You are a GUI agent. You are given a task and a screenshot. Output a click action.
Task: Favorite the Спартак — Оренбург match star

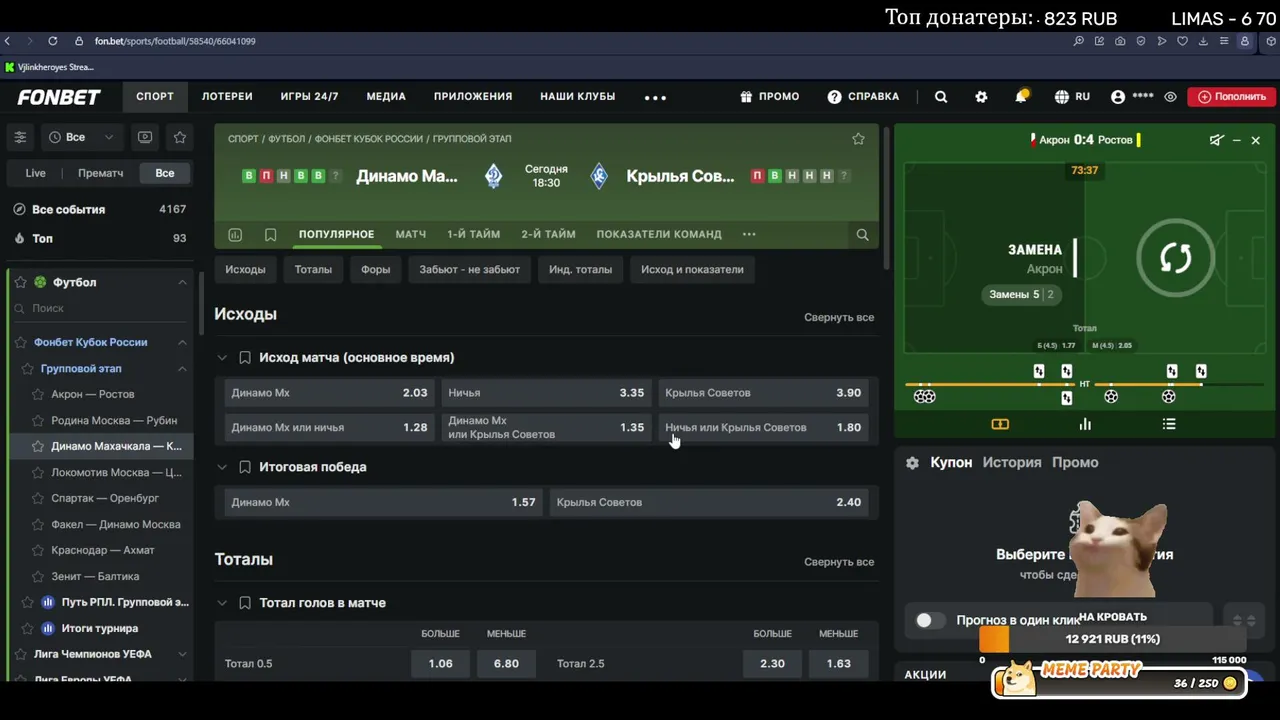tap(38, 498)
